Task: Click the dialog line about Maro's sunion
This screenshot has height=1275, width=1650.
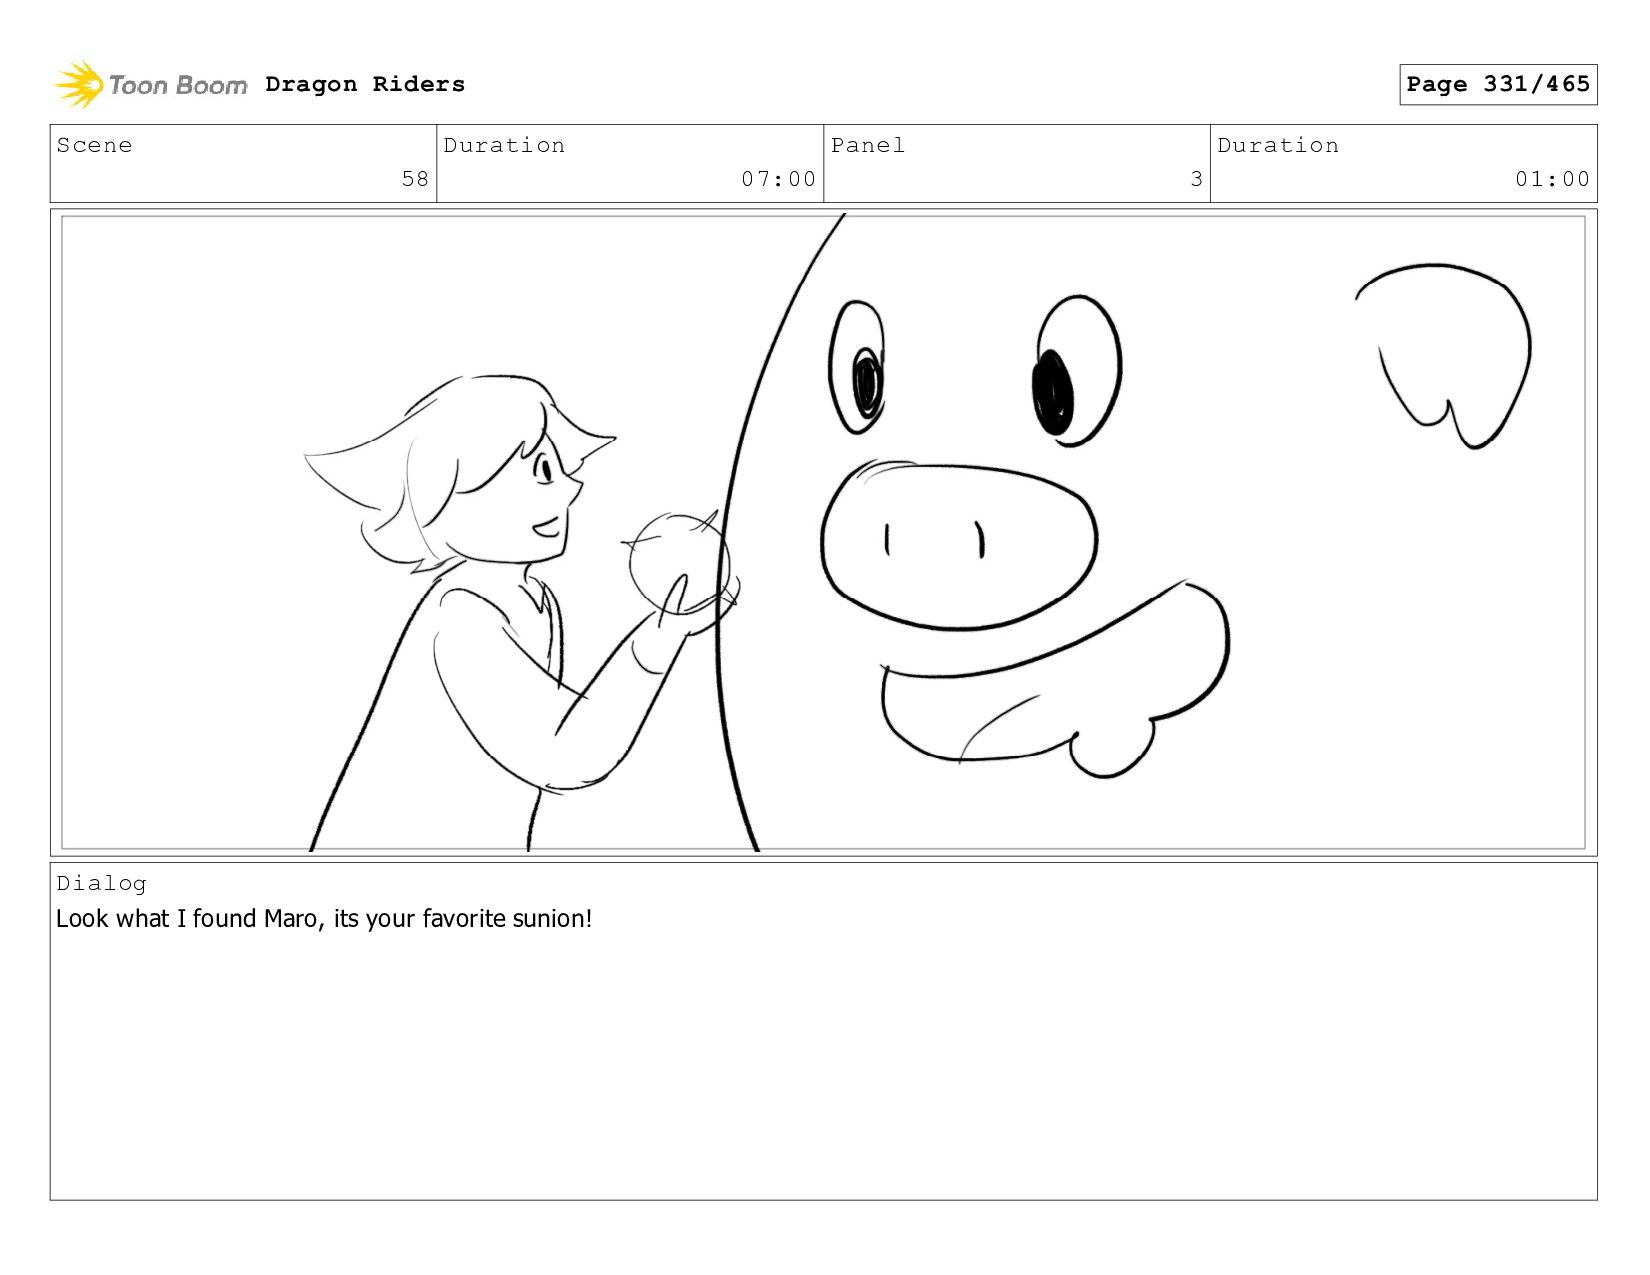Action: coord(324,918)
